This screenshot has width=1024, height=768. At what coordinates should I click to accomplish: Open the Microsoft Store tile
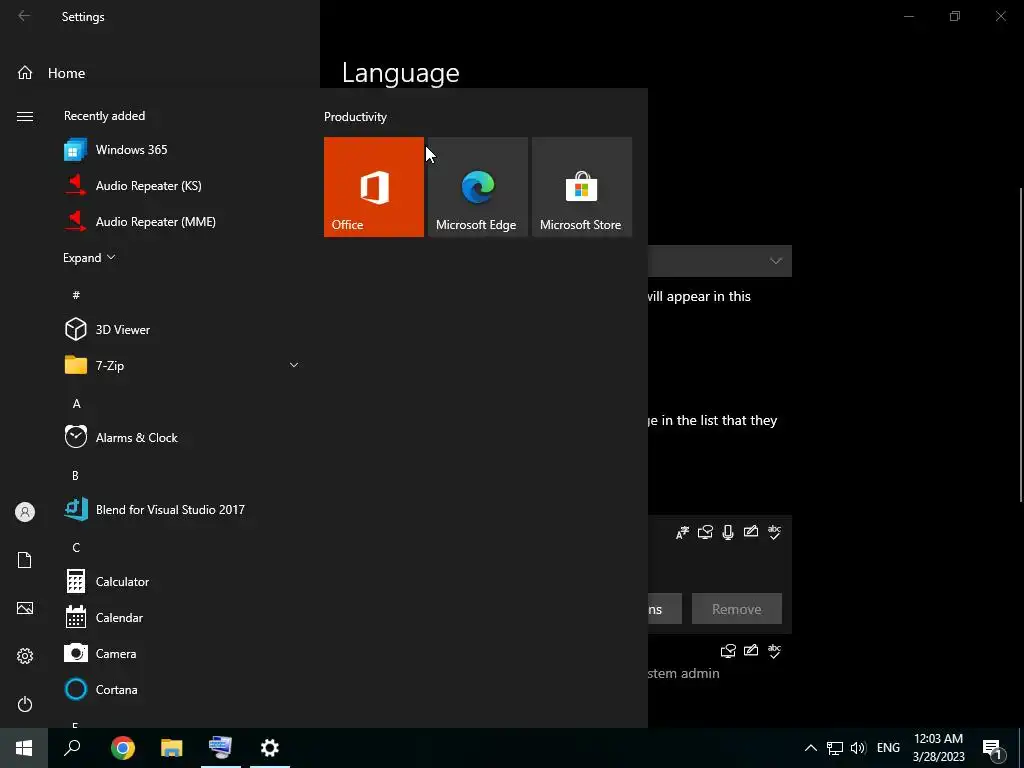582,187
